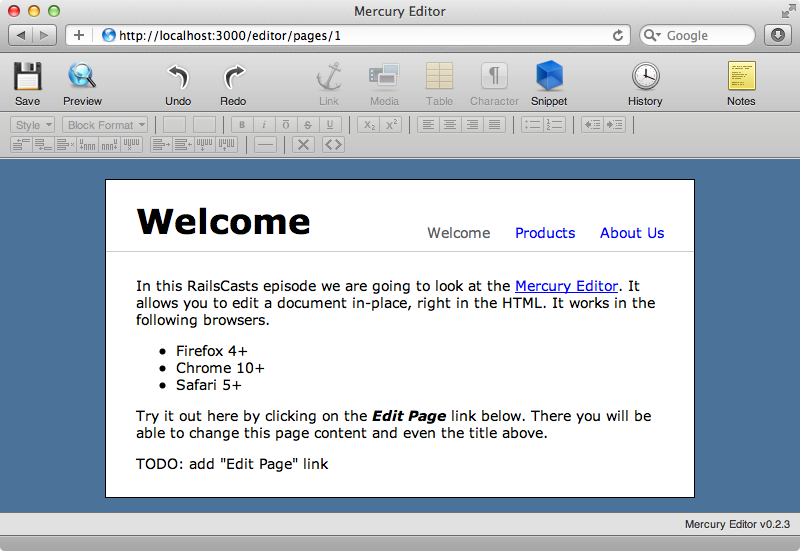Insert a link using the anchor icon
This screenshot has width=800, height=551.
329,84
